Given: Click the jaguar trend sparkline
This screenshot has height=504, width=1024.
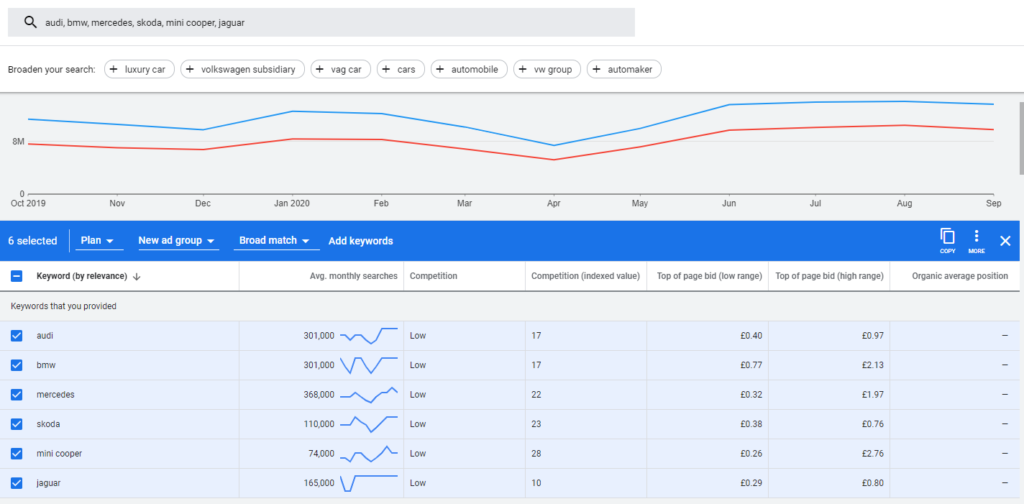Looking at the screenshot, I should point(369,483).
